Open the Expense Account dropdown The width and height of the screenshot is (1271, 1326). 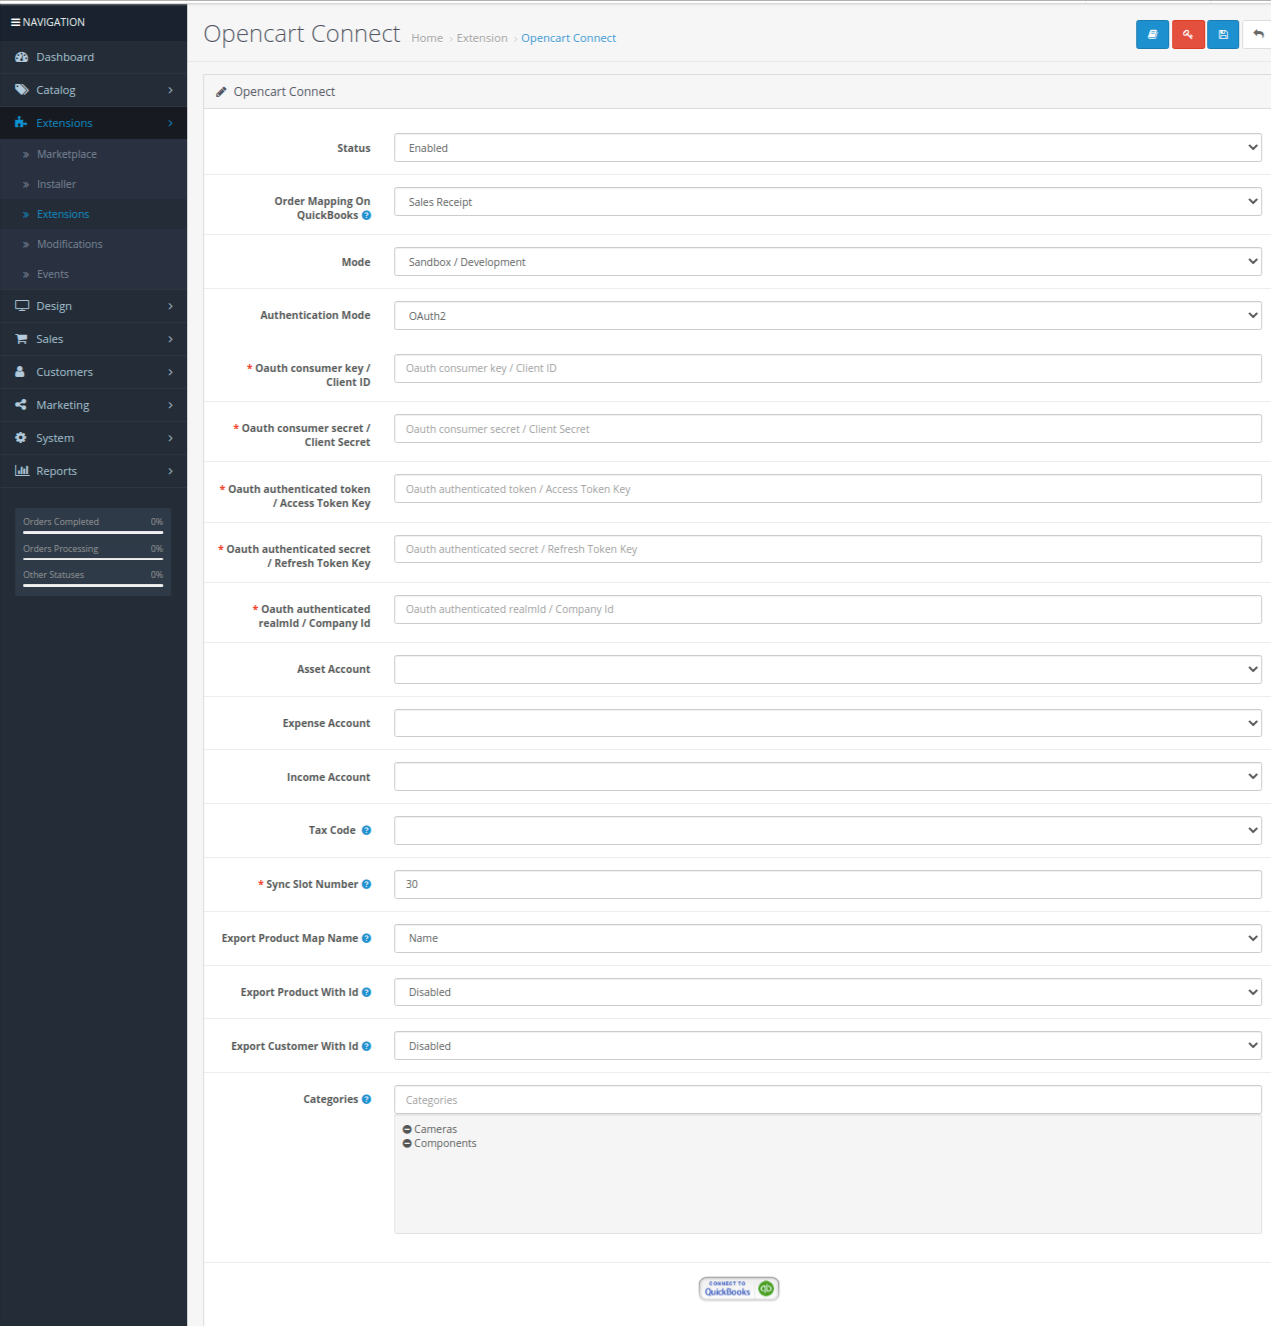(827, 723)
